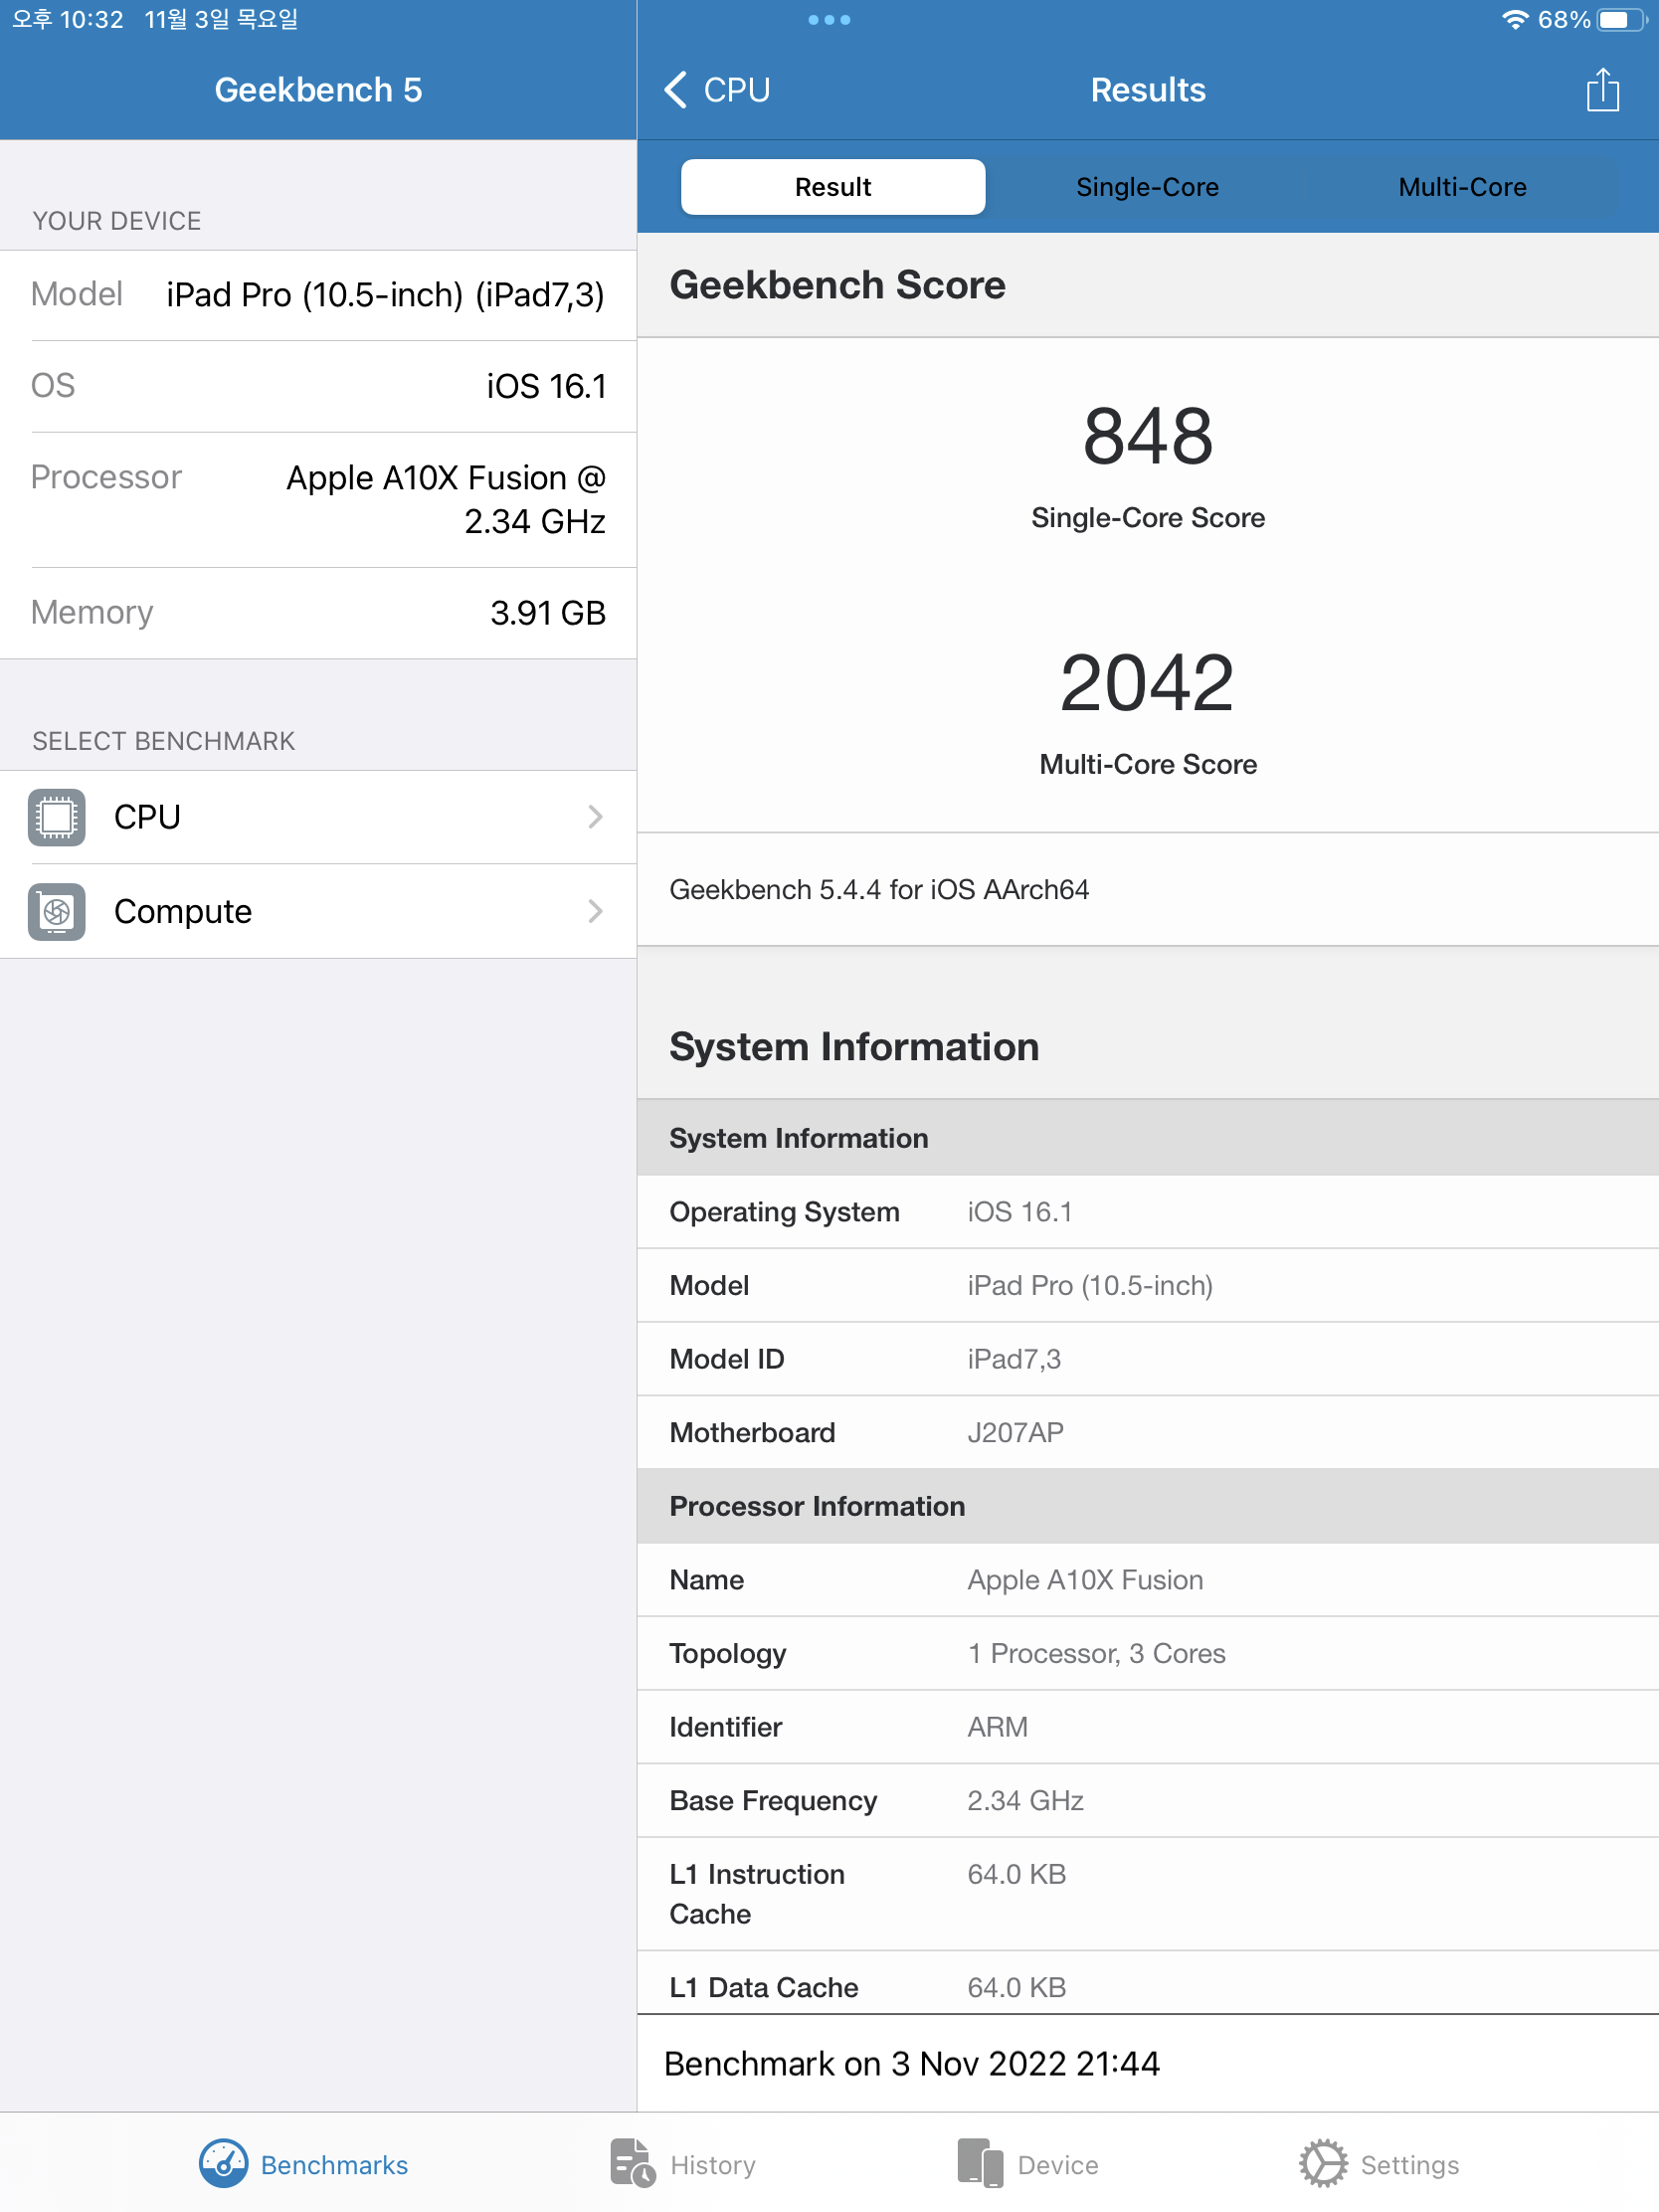
Task: Open the CPU benchmark chip icon
Action: [57, 817]
